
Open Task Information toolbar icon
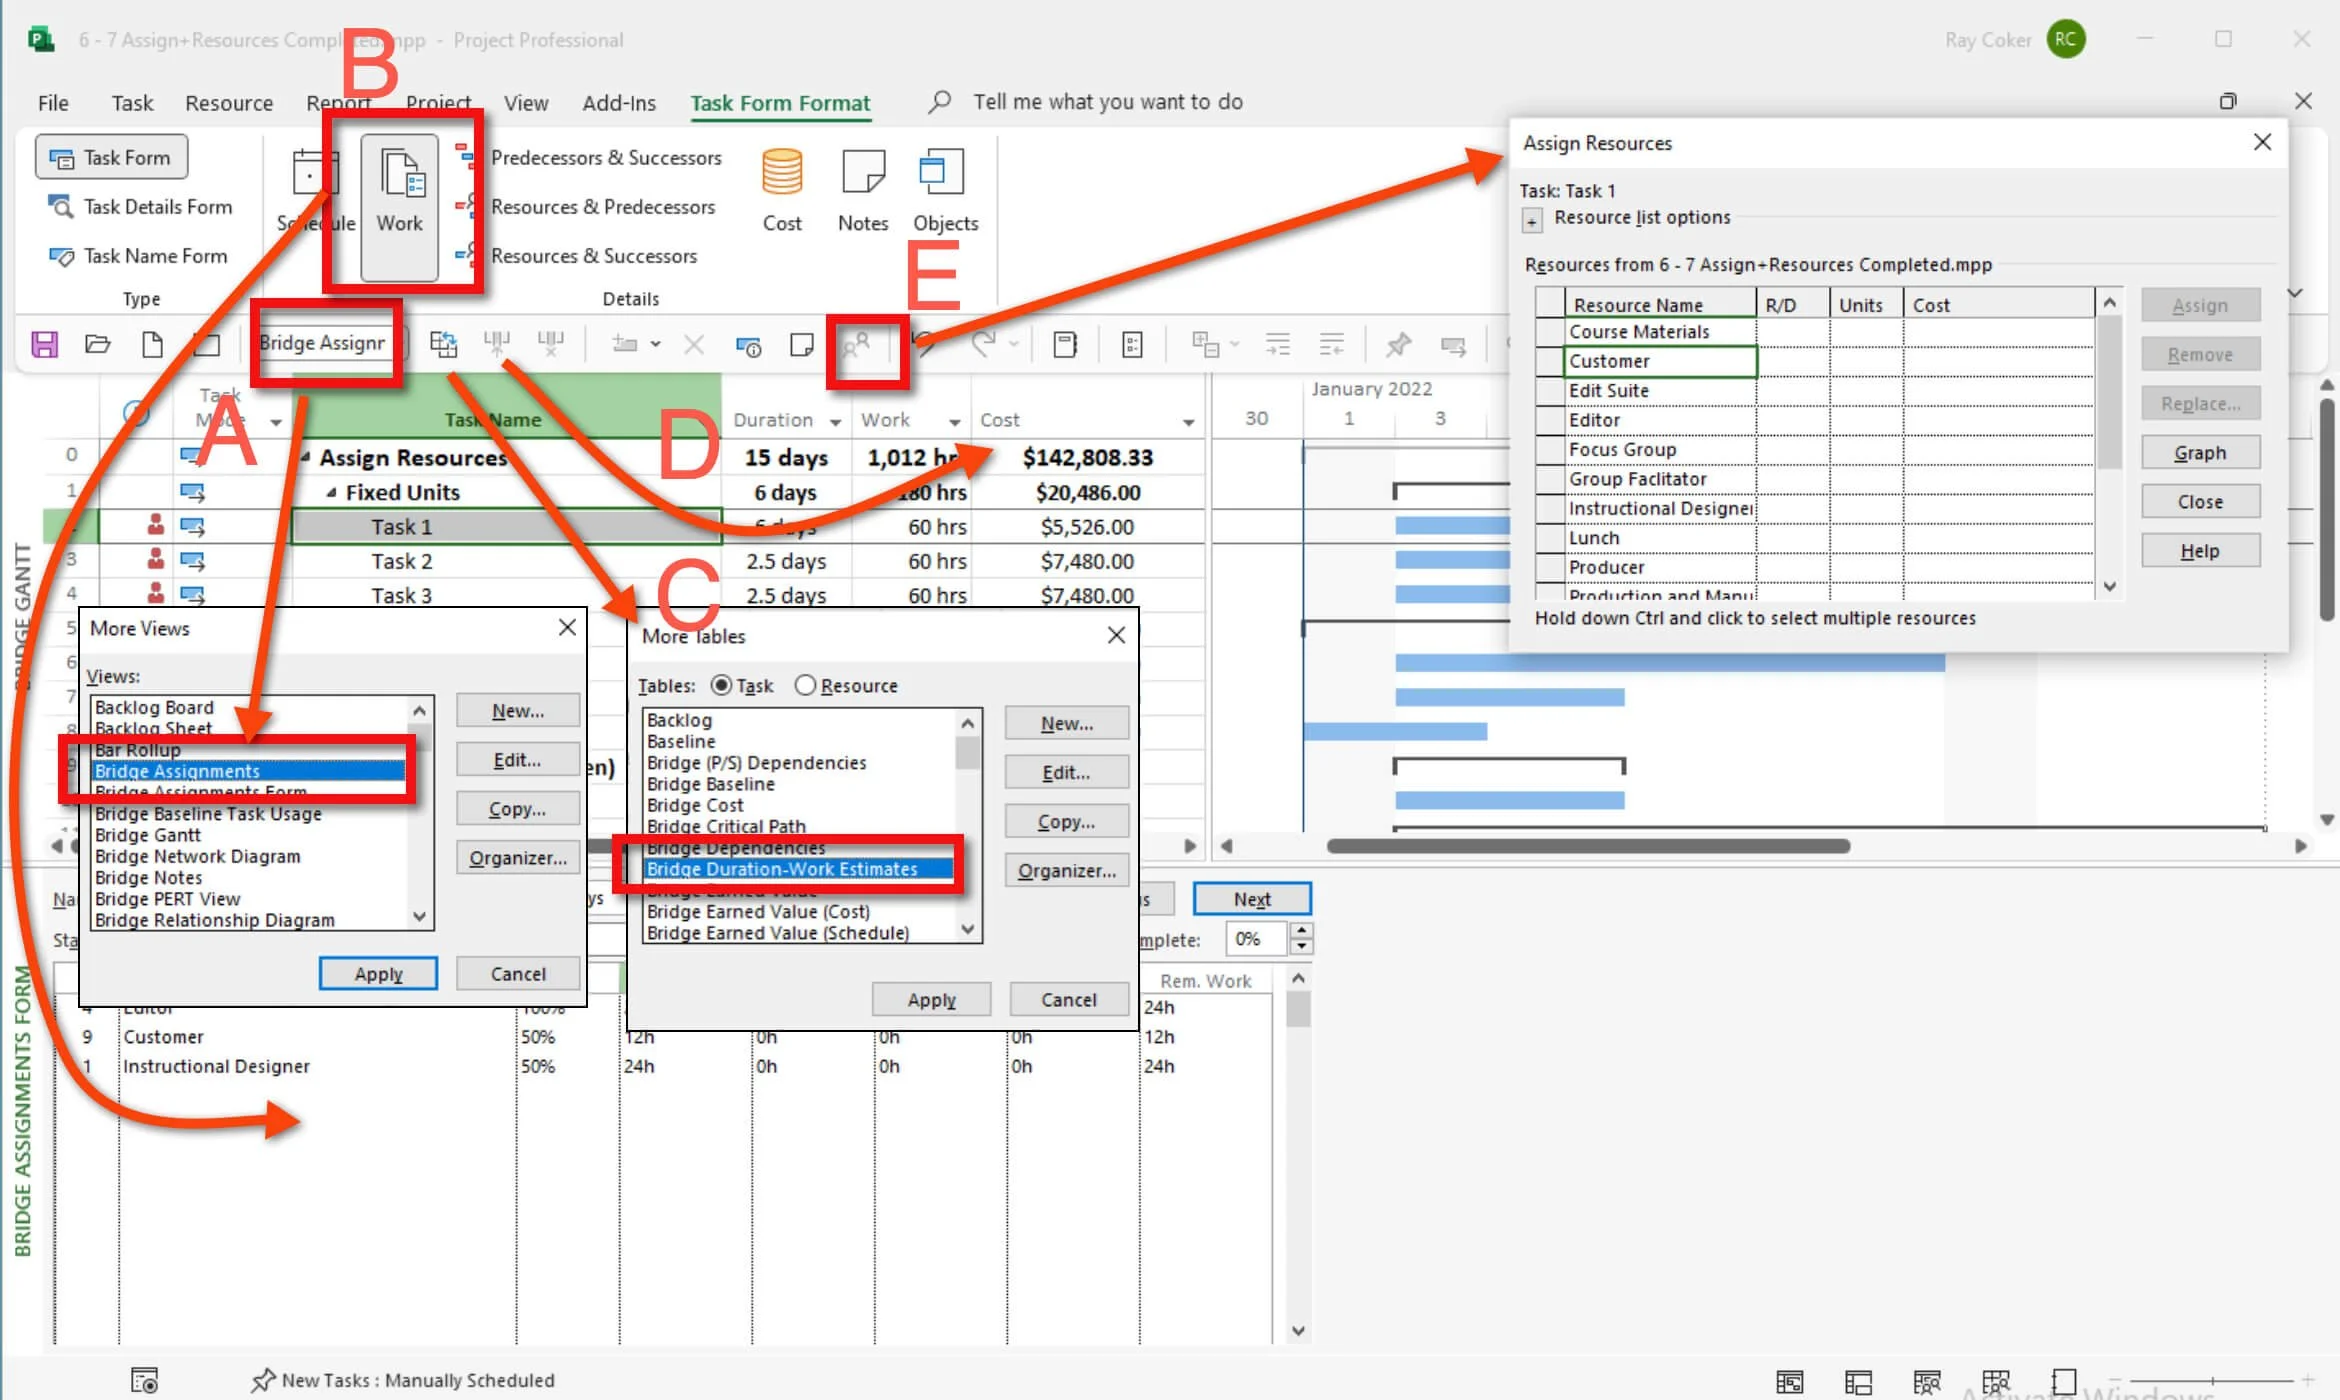coord(748,346)
